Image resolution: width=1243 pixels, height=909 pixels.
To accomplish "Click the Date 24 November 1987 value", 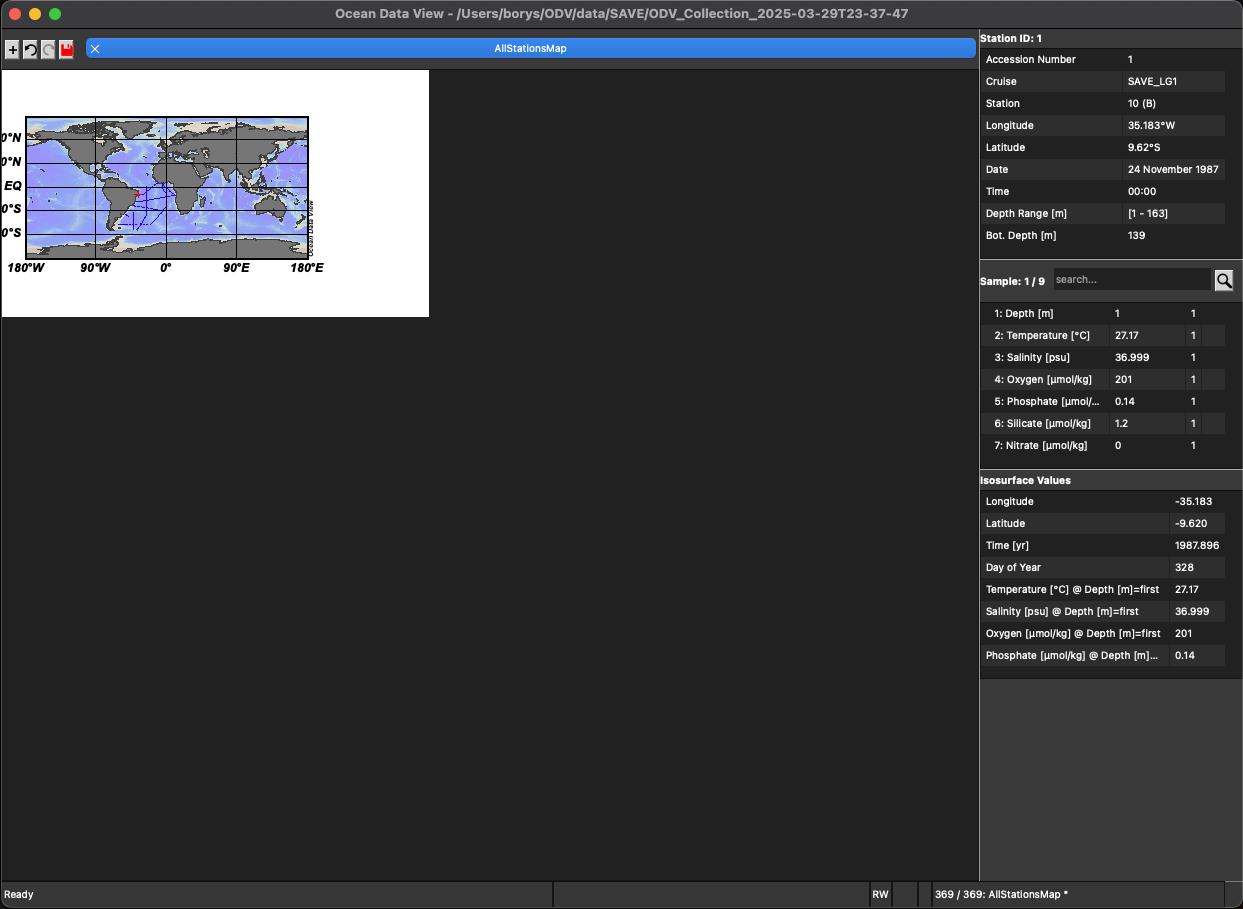I will click(x=1173, y=170).
